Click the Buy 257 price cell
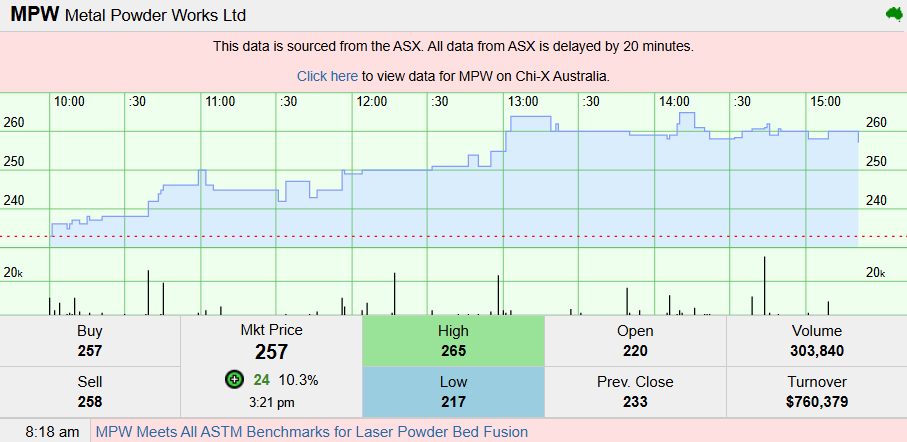The image size is (907, 442). (x=90, y=351)
